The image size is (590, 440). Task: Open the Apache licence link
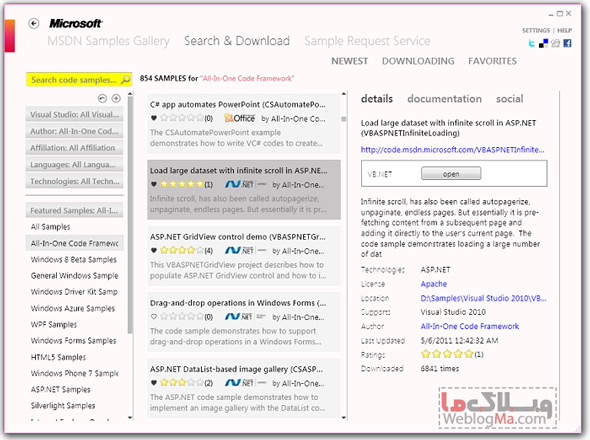pos(433,284)
